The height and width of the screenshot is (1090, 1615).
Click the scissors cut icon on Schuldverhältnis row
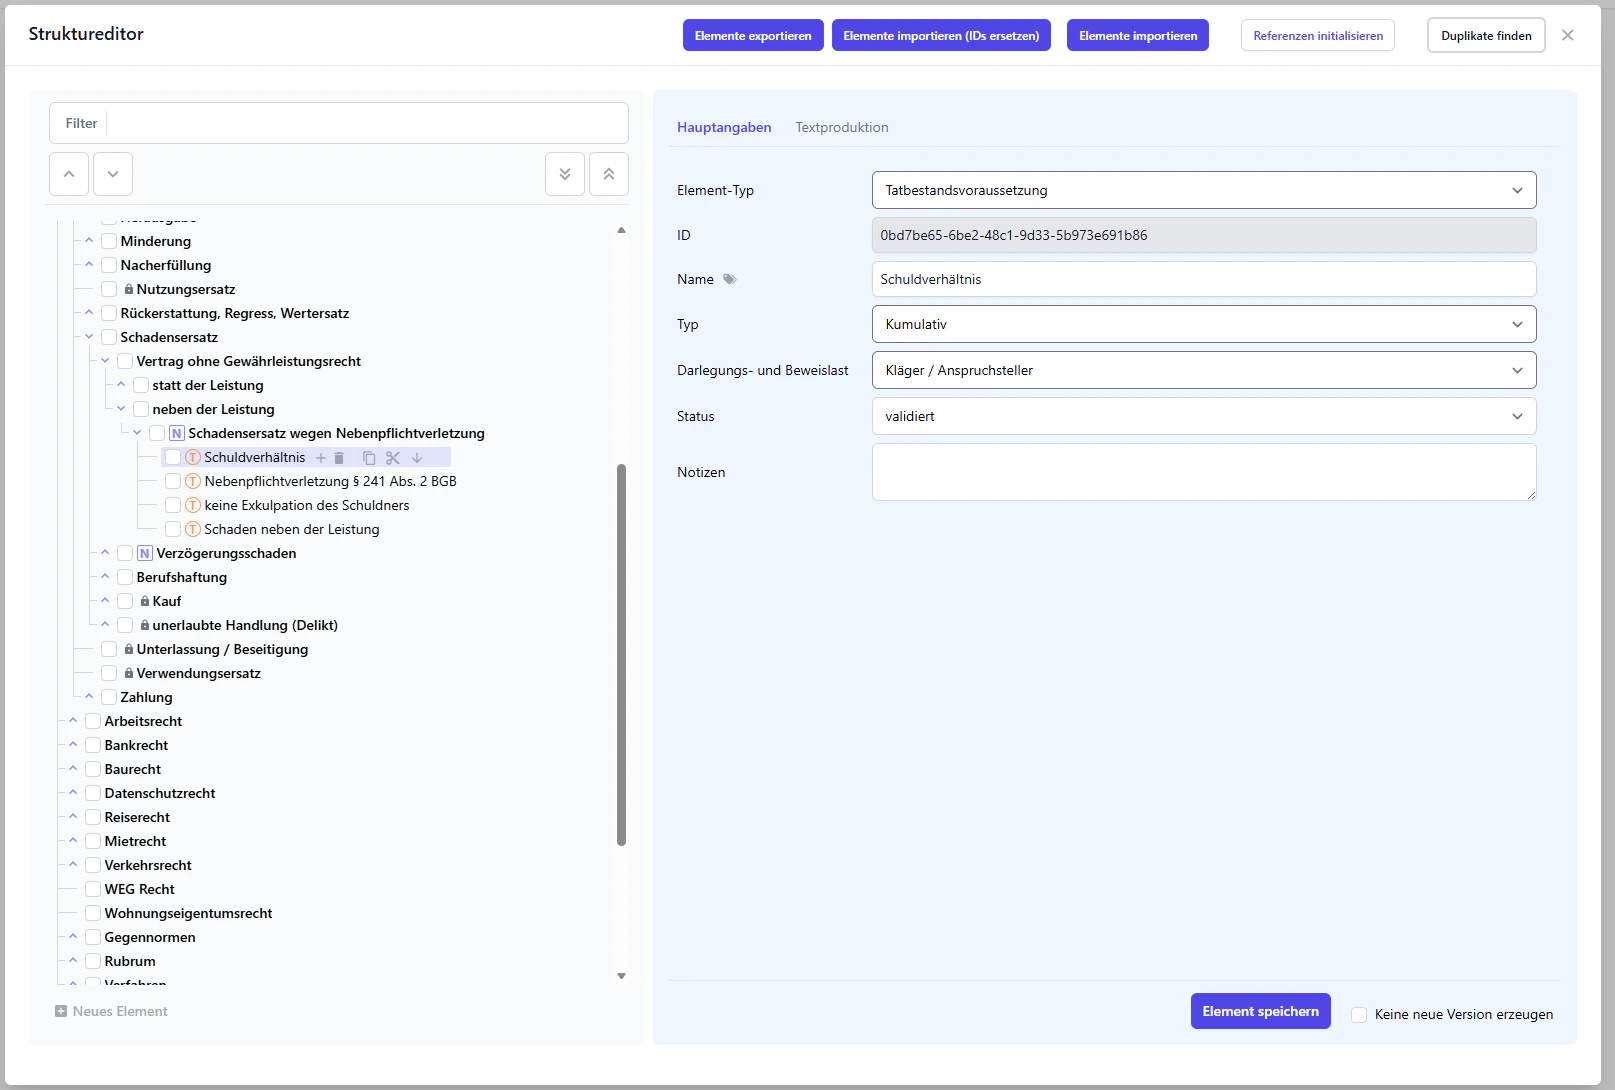[393, 458]
